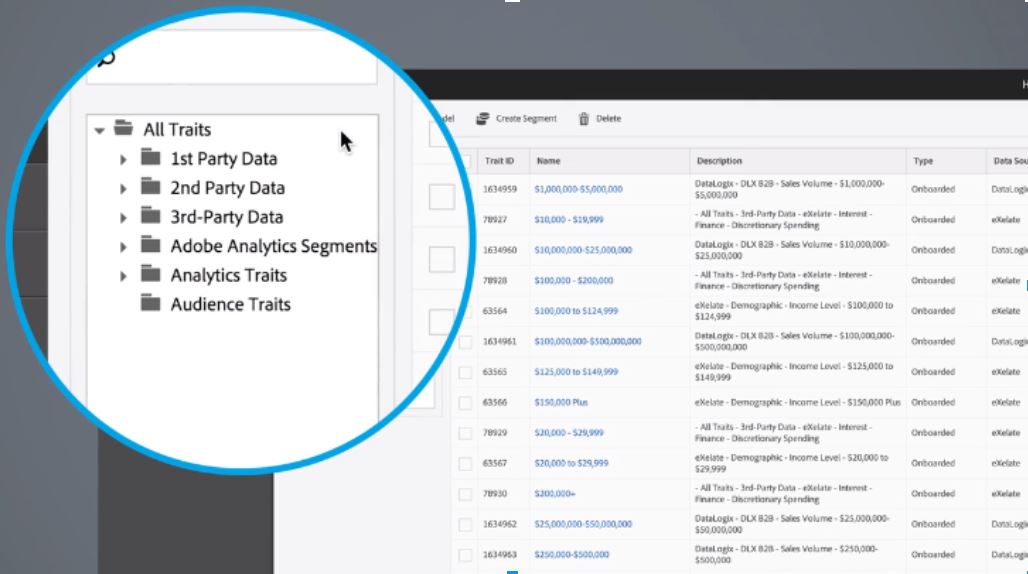
Task: Expand the 3rd-Party Data node arrow
Action: 123,218
